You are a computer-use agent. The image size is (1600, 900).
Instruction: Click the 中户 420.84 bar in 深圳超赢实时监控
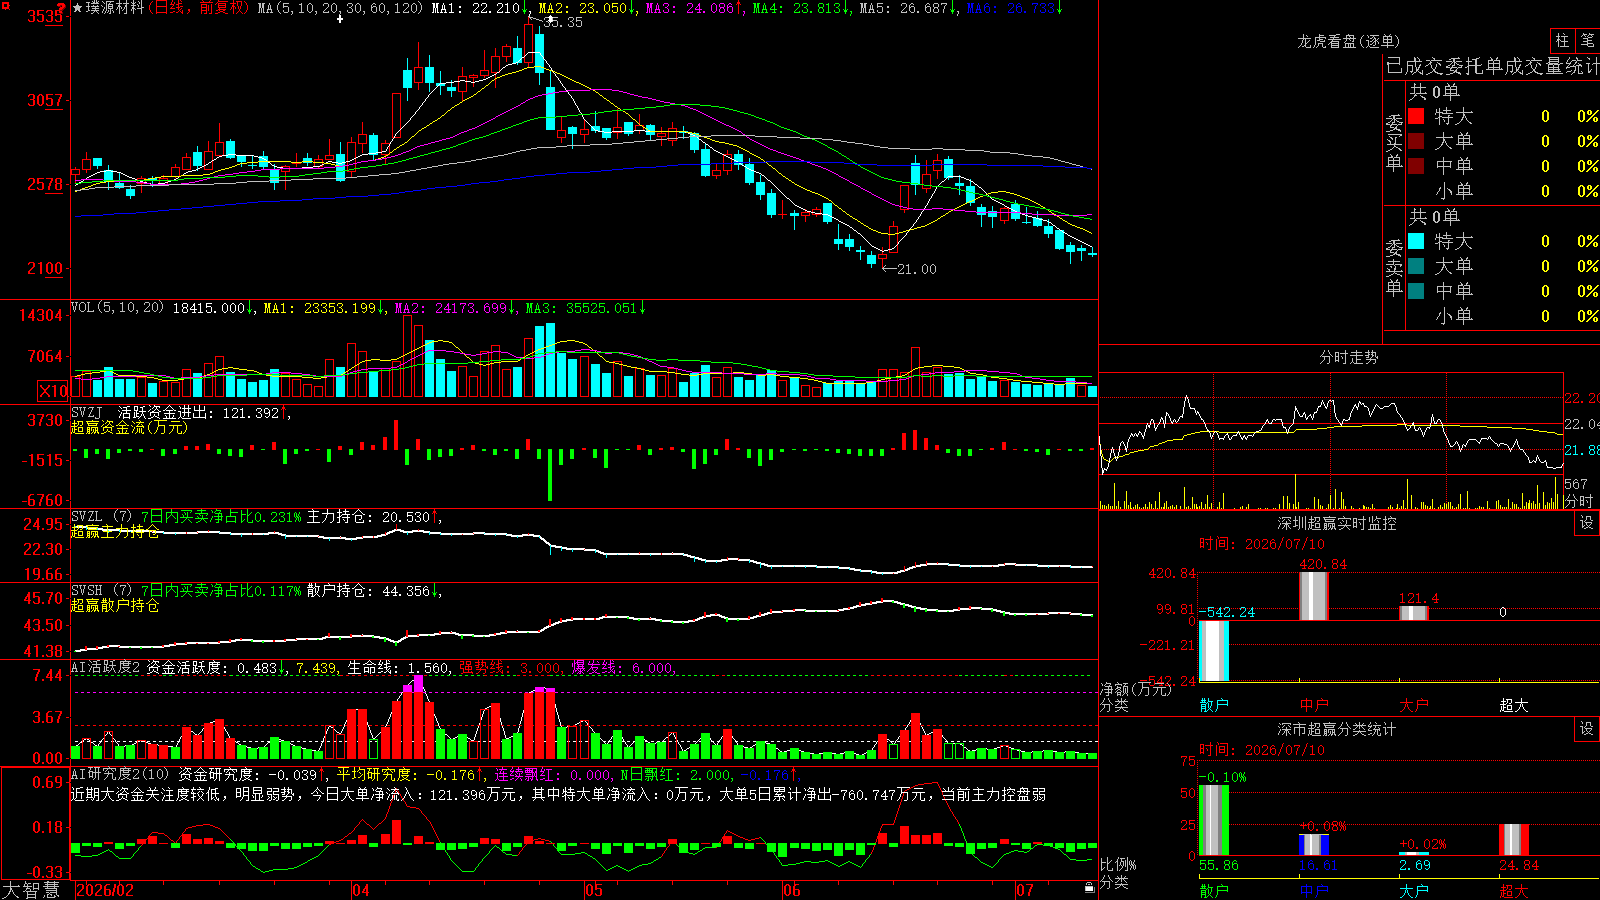click(x=1313, y=596)
